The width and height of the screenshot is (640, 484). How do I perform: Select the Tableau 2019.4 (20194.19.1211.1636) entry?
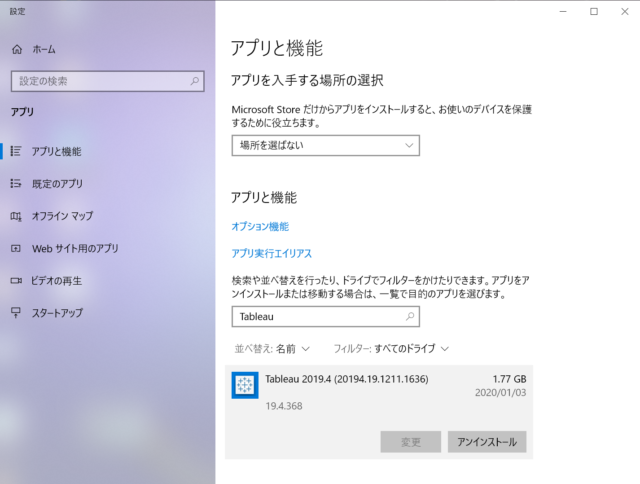pos(379,412)
